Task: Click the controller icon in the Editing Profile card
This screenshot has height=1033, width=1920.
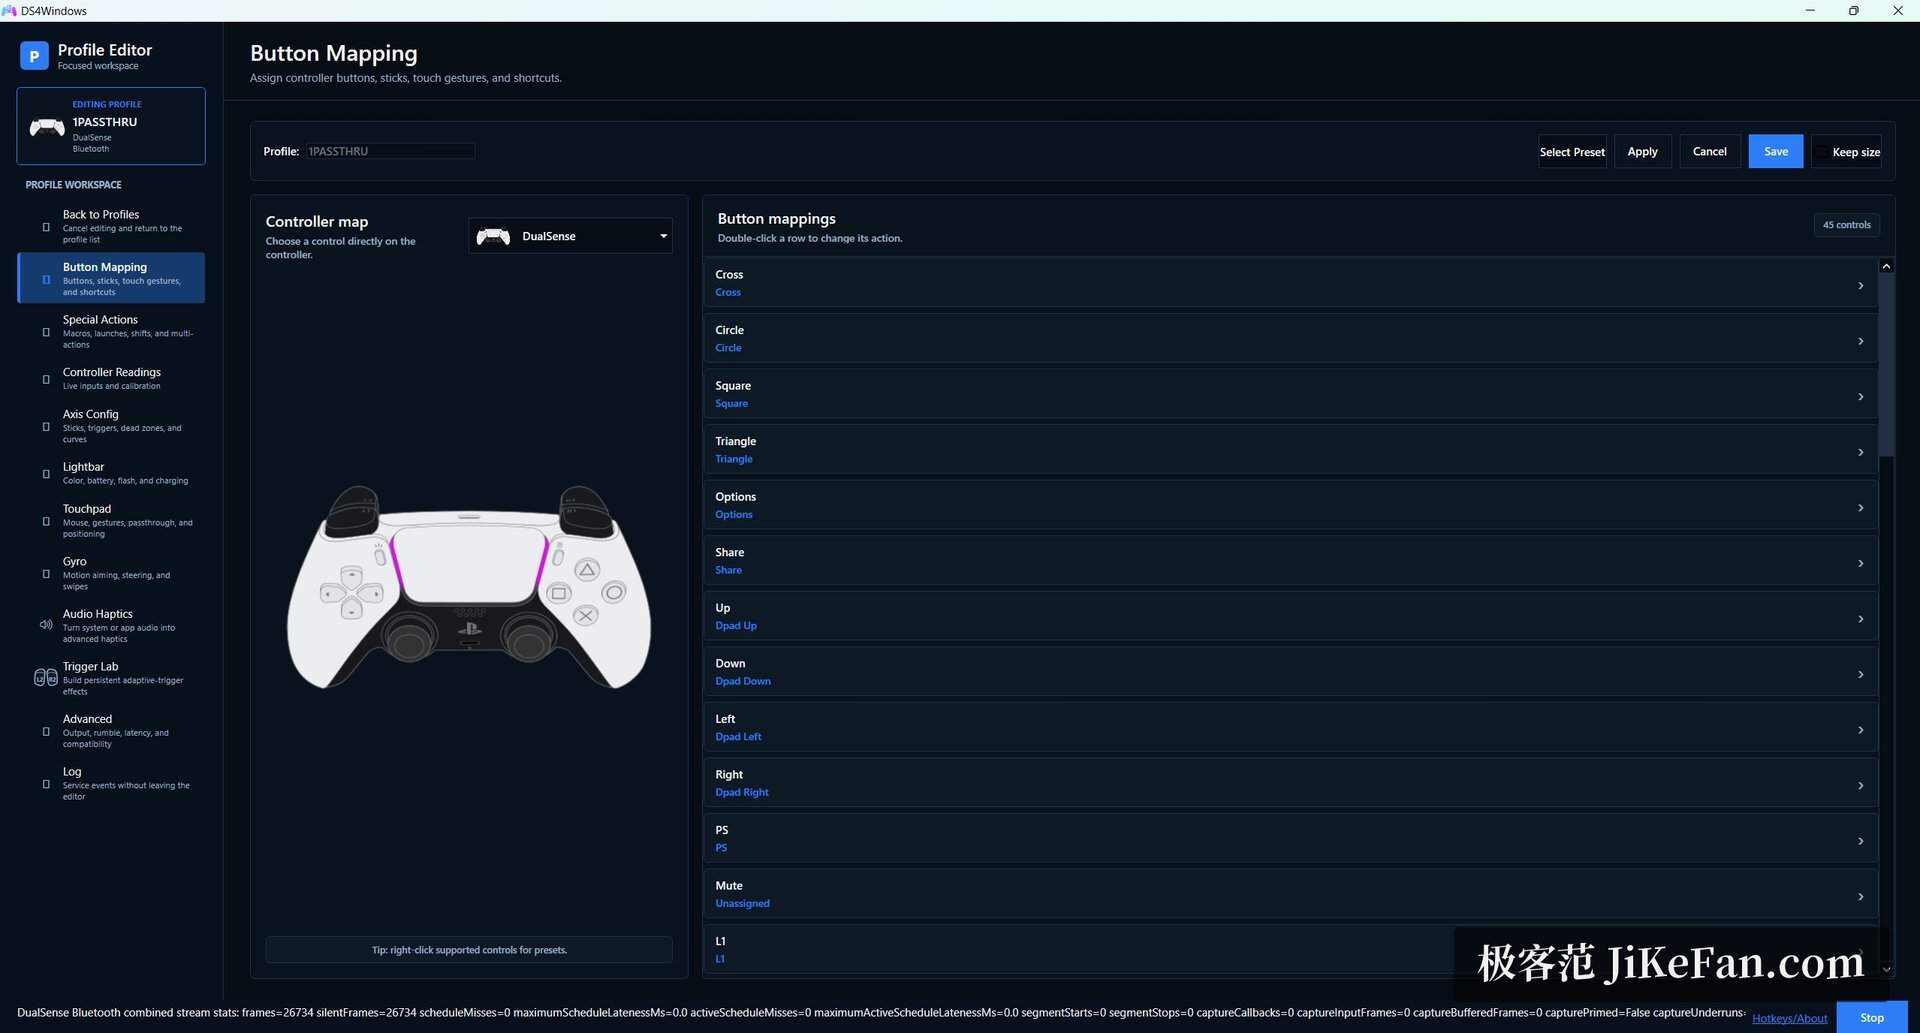Action: pos(47,127)
